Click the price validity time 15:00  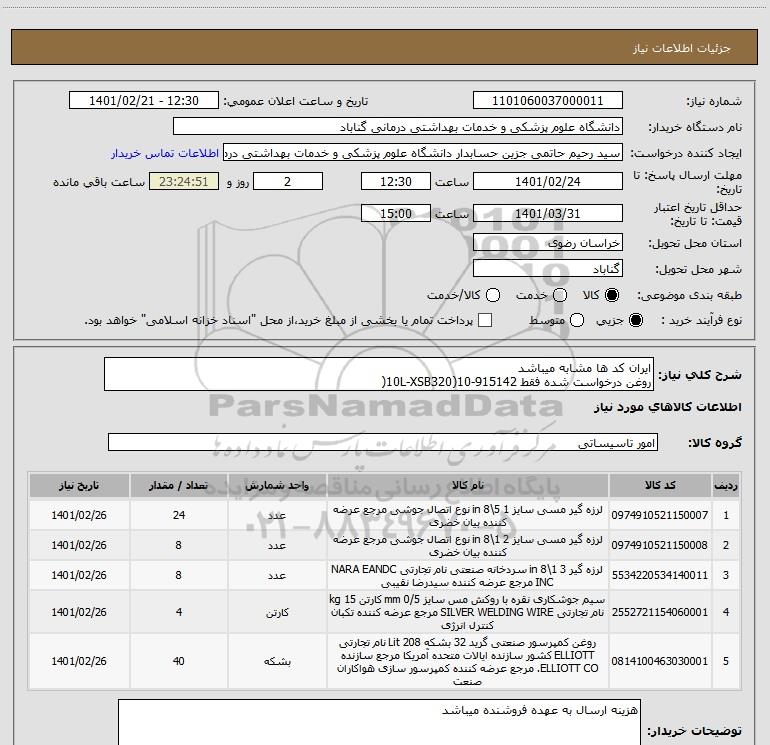[396, 214]
